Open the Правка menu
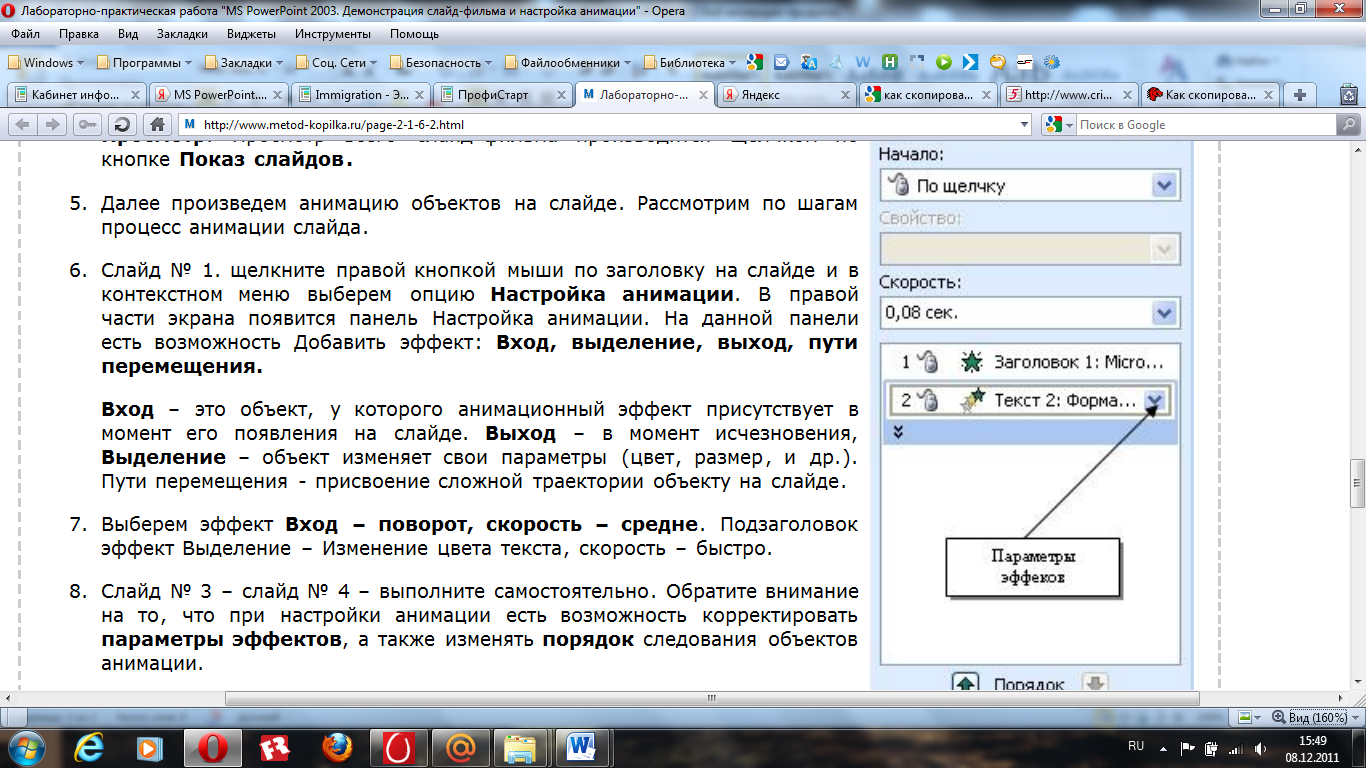 click(79, 33)
